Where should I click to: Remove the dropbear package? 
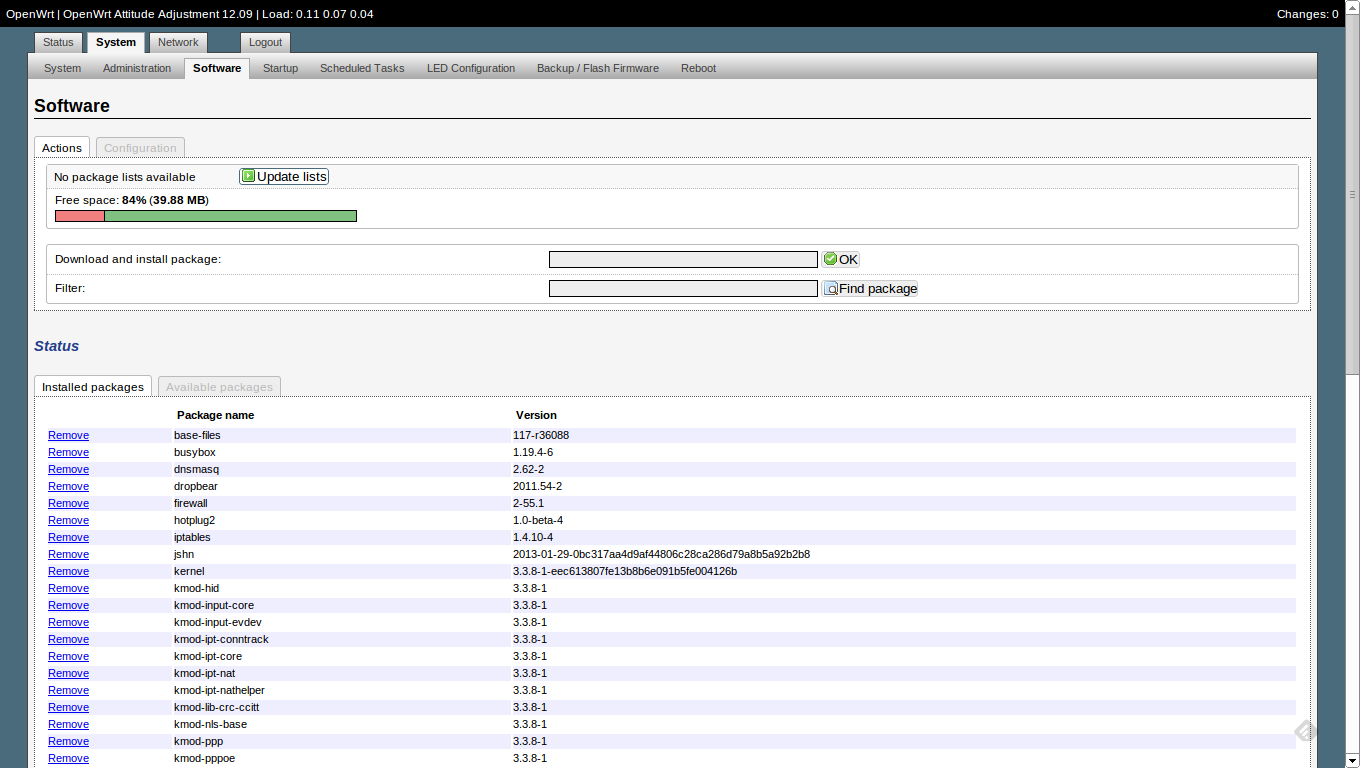(x=68, y=486)
